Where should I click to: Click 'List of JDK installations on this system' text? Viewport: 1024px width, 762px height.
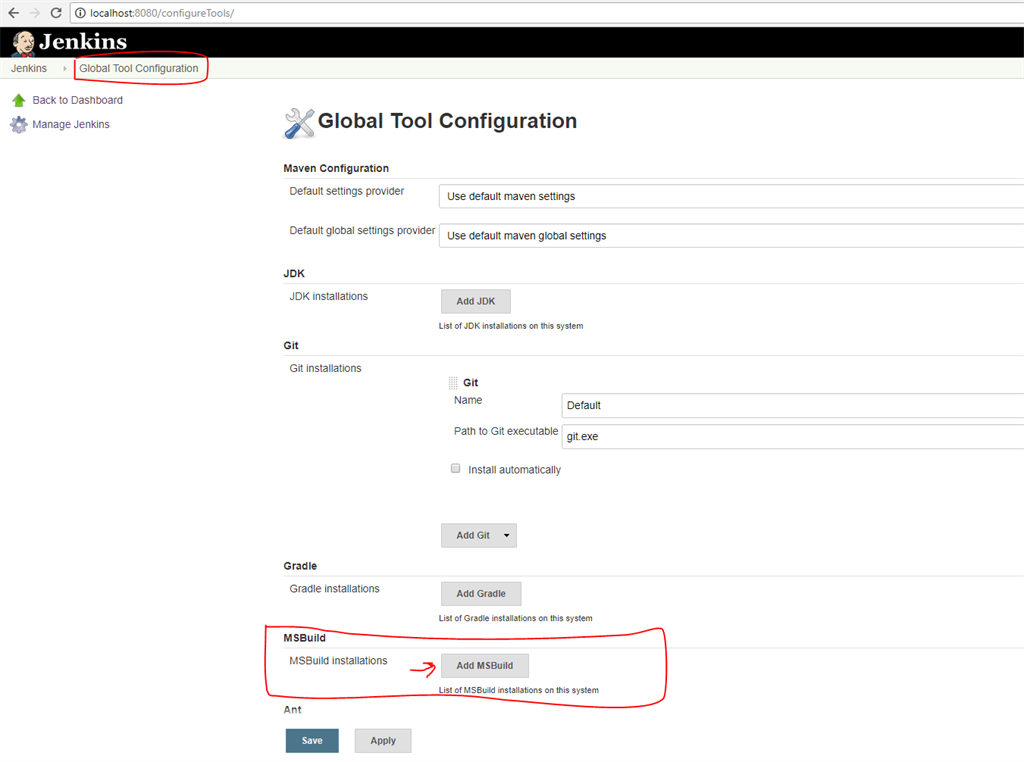coord(511,326)
